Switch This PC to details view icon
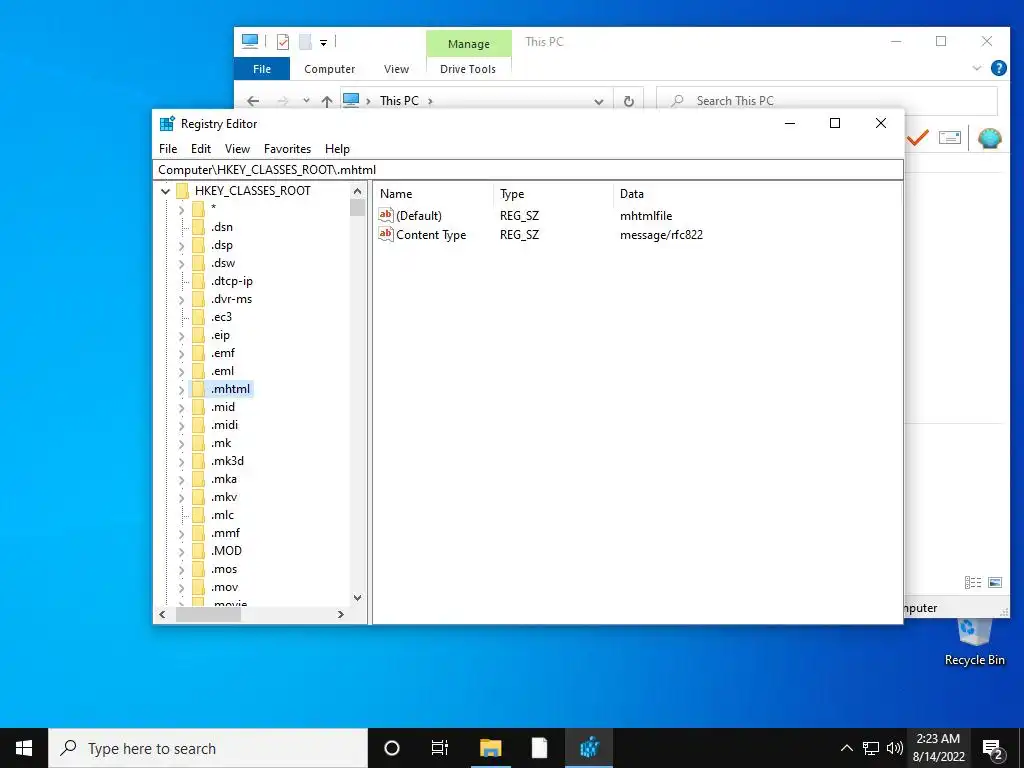Screen dimensions: 1024x768 pos(973,583)
